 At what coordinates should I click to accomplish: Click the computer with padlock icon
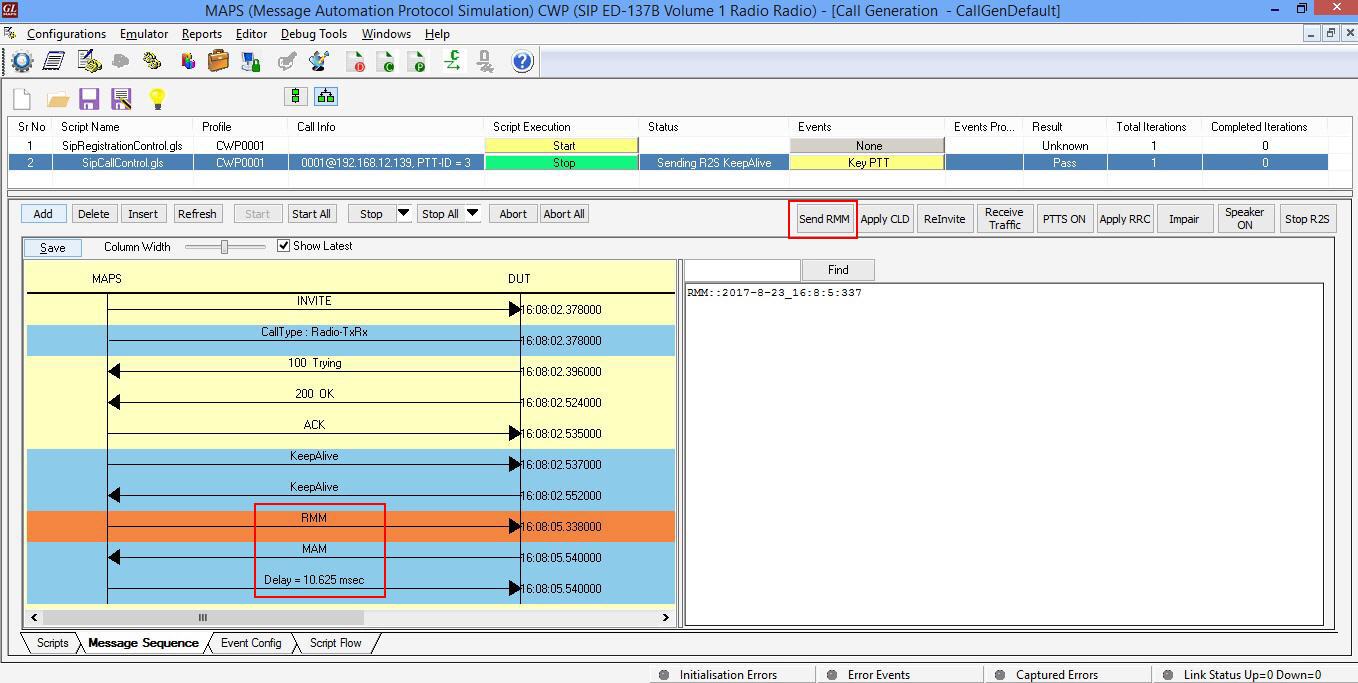(x=251, y=62)
